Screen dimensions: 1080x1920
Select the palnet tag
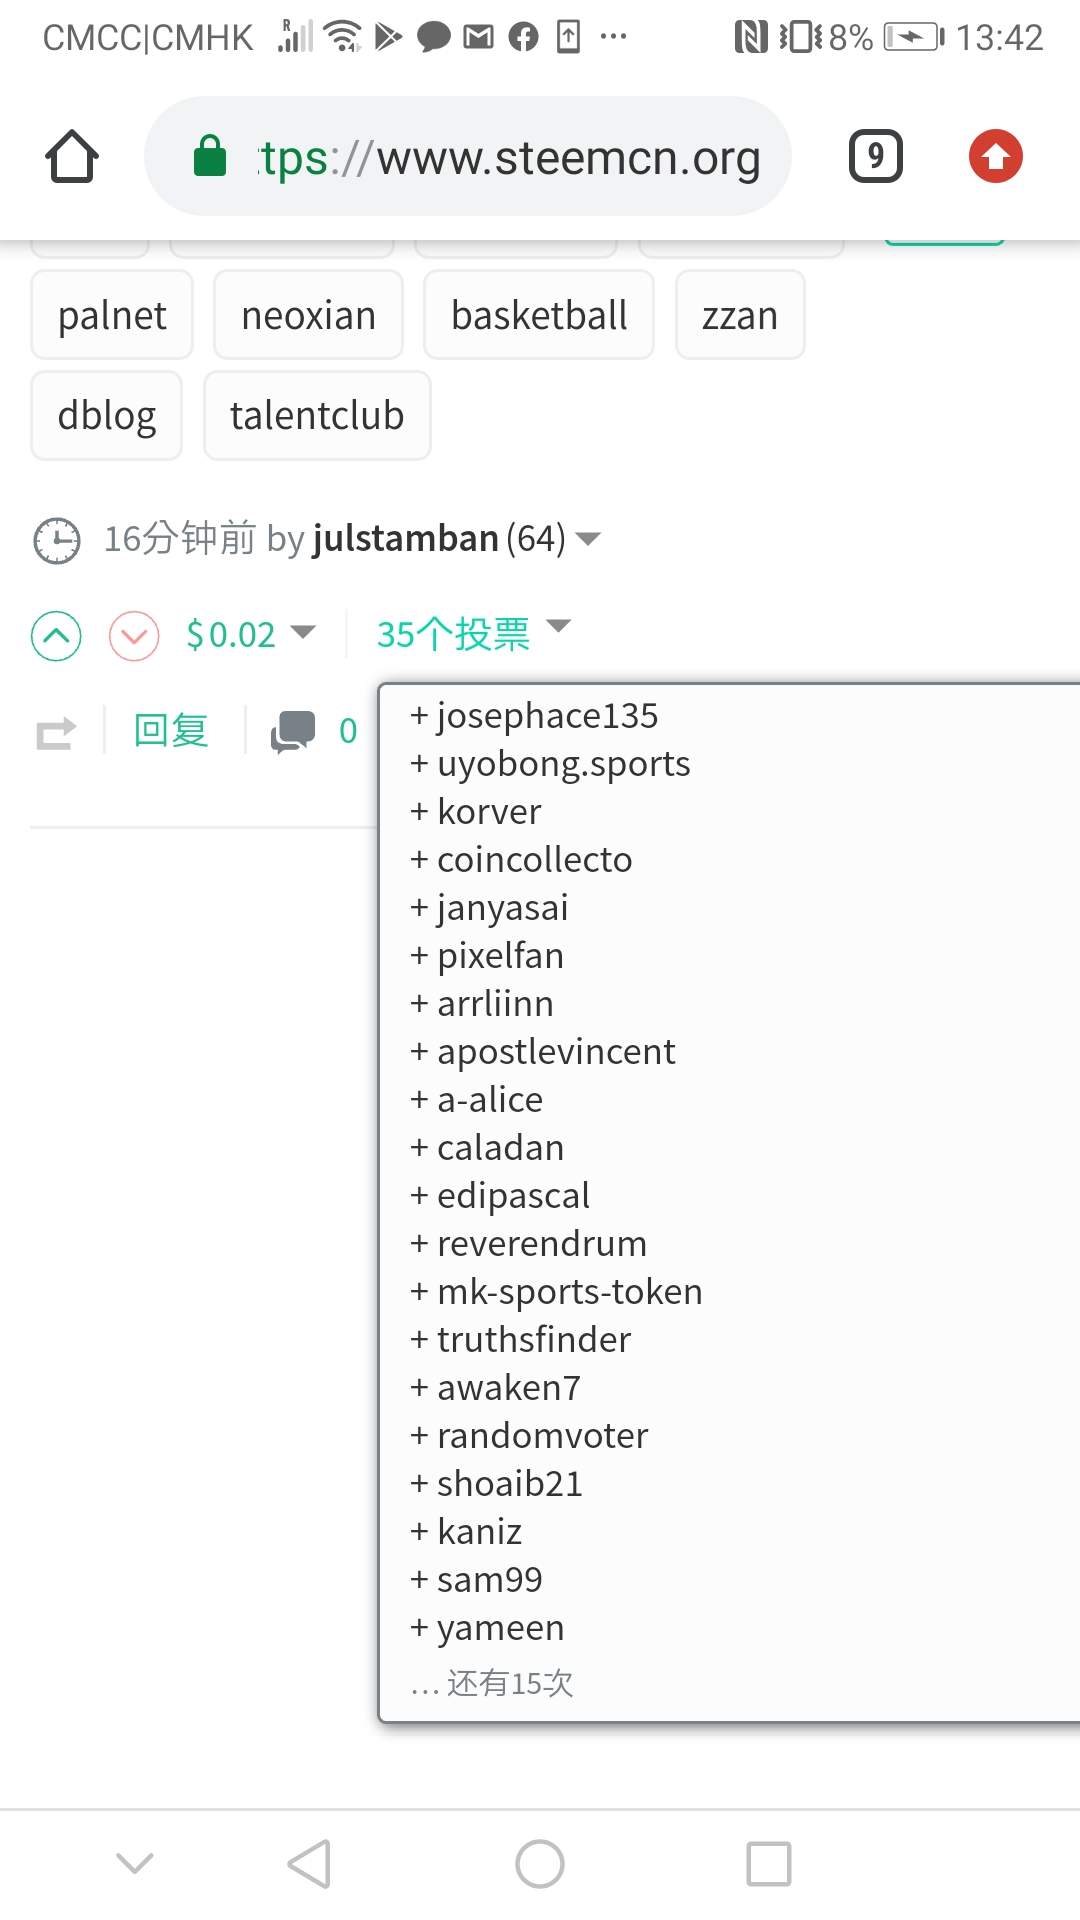click(111, 315)
